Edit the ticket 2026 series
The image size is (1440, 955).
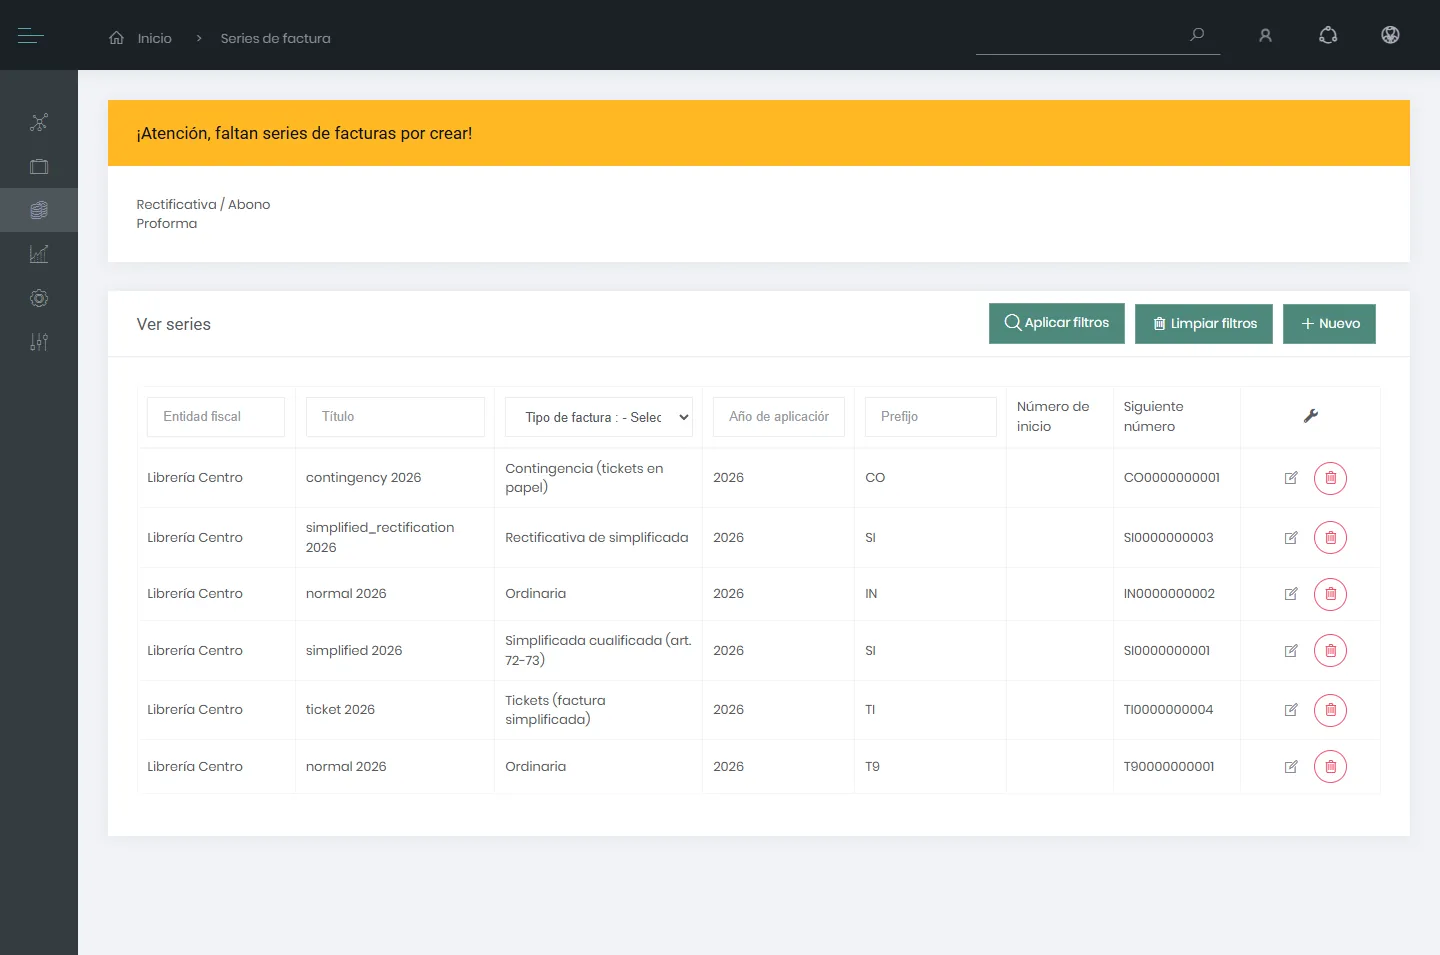[x=1291, y=710]
